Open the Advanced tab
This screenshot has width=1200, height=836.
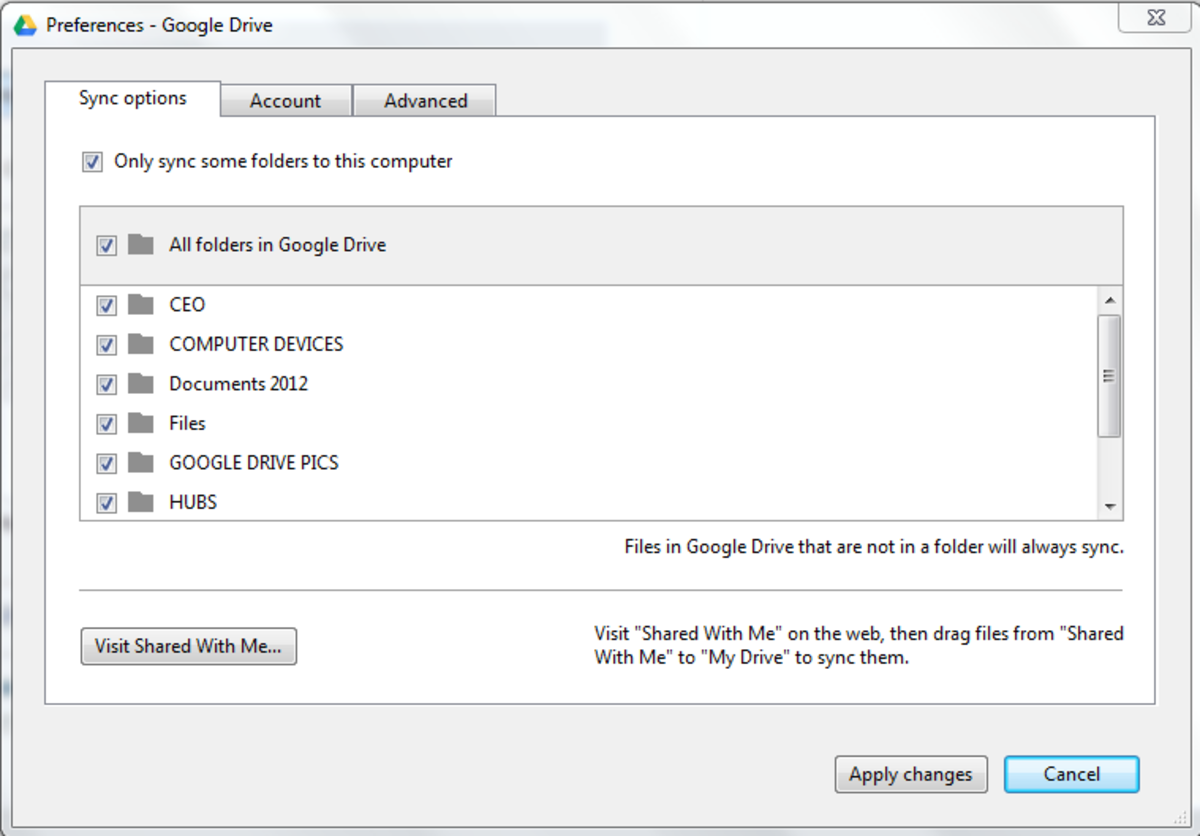click(425, 100)
